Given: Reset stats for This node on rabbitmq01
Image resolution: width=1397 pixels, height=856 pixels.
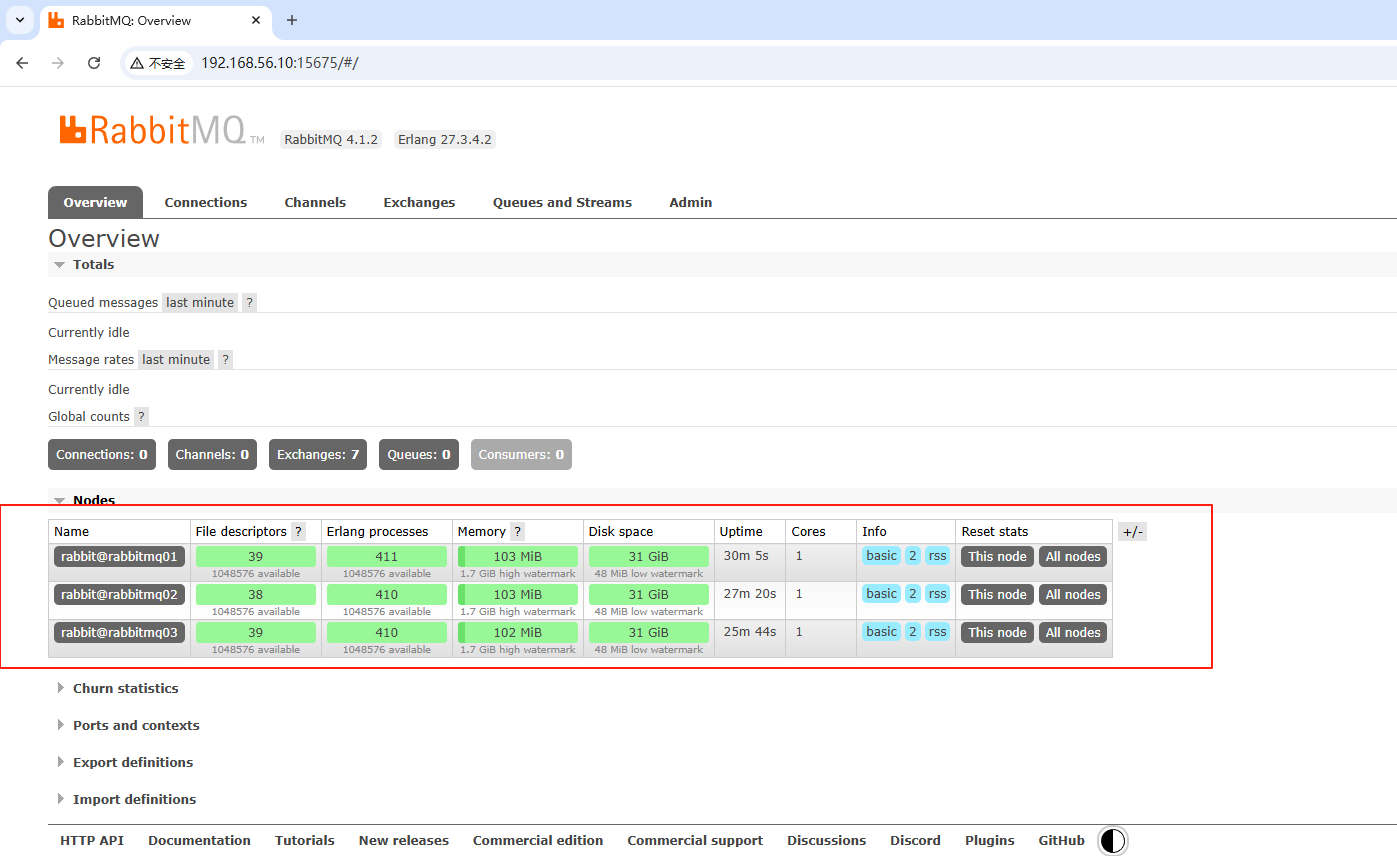Looking at the screenshot, I should tap(997, 557).
